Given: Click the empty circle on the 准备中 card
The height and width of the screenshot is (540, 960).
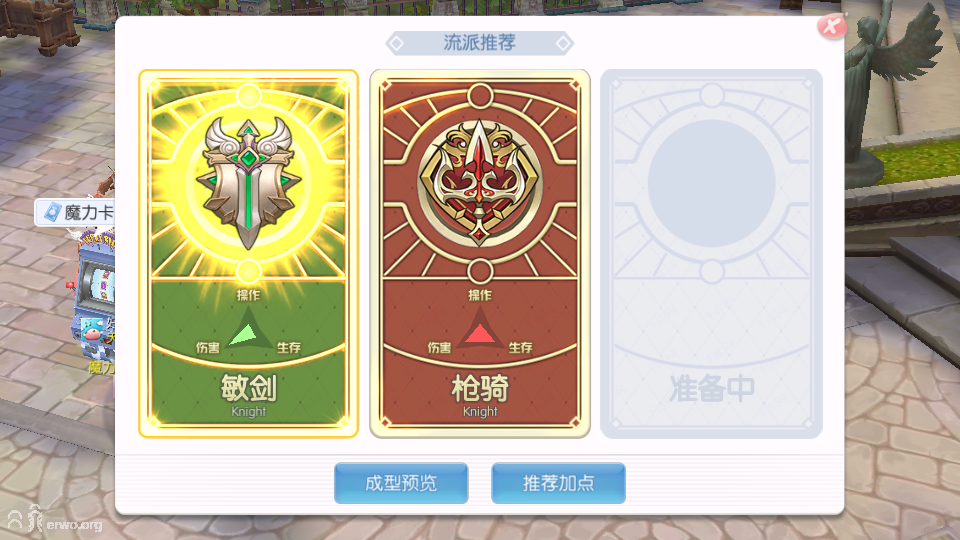Looking at the screenshot, I should coord(711,183).
